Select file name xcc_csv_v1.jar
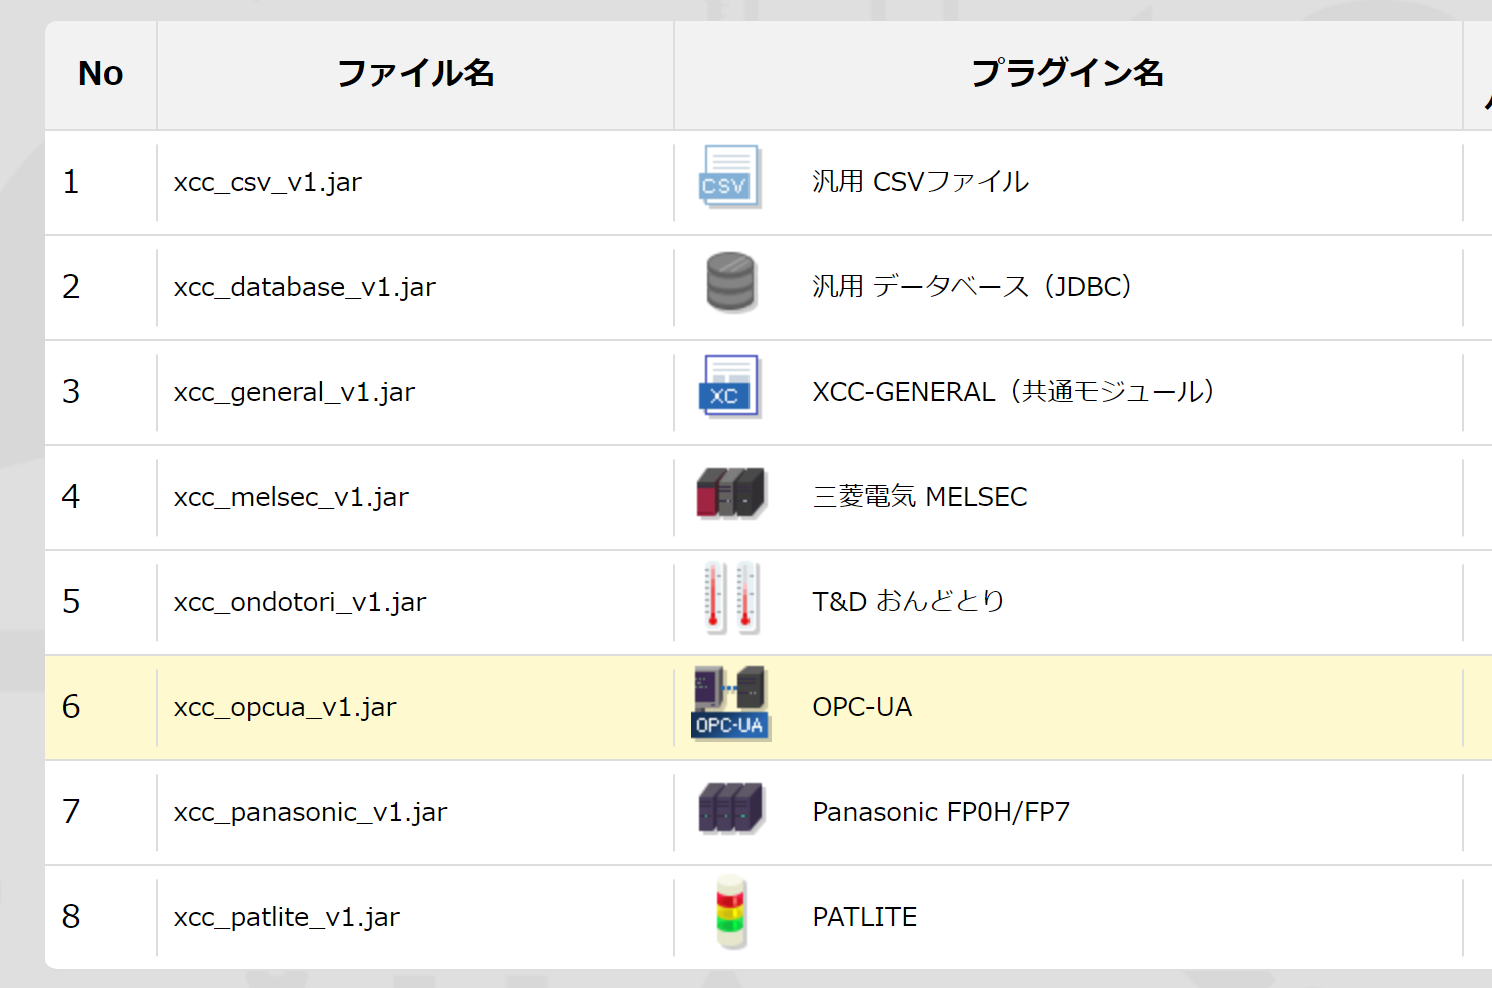The image size is (1492, 988). tap(267, 183)
